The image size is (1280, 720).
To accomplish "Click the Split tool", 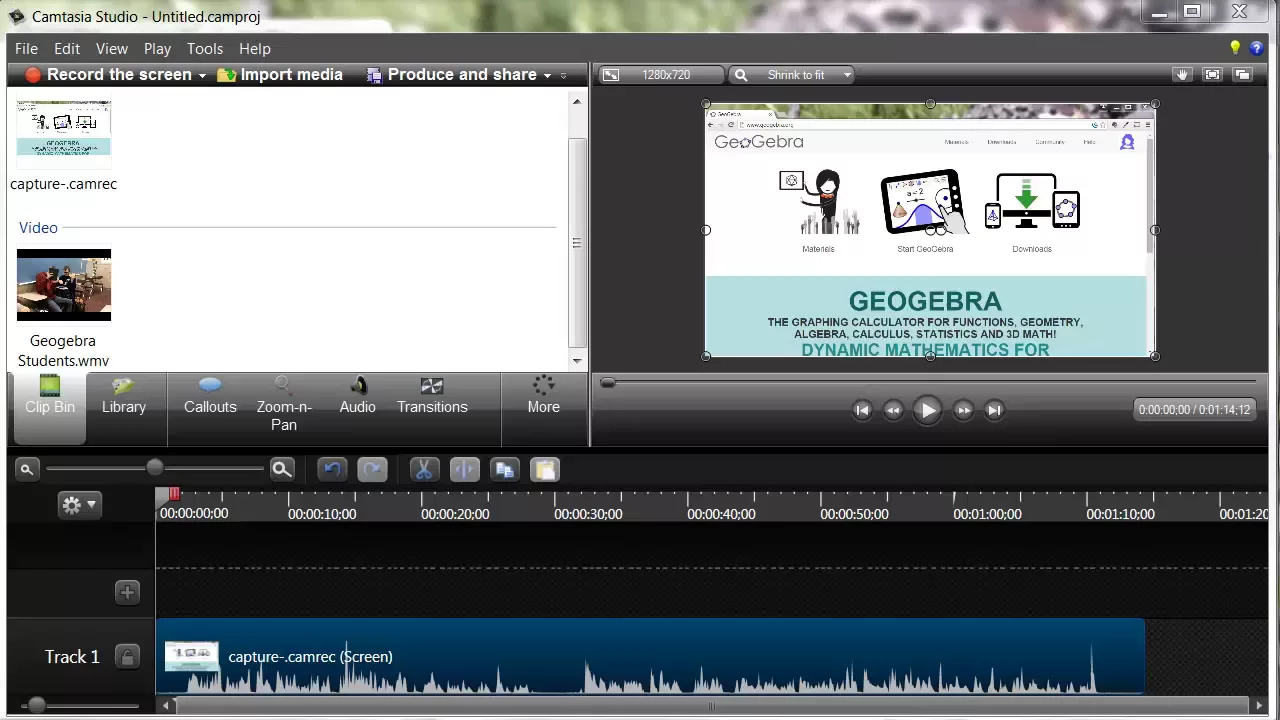I will point(464,470).
